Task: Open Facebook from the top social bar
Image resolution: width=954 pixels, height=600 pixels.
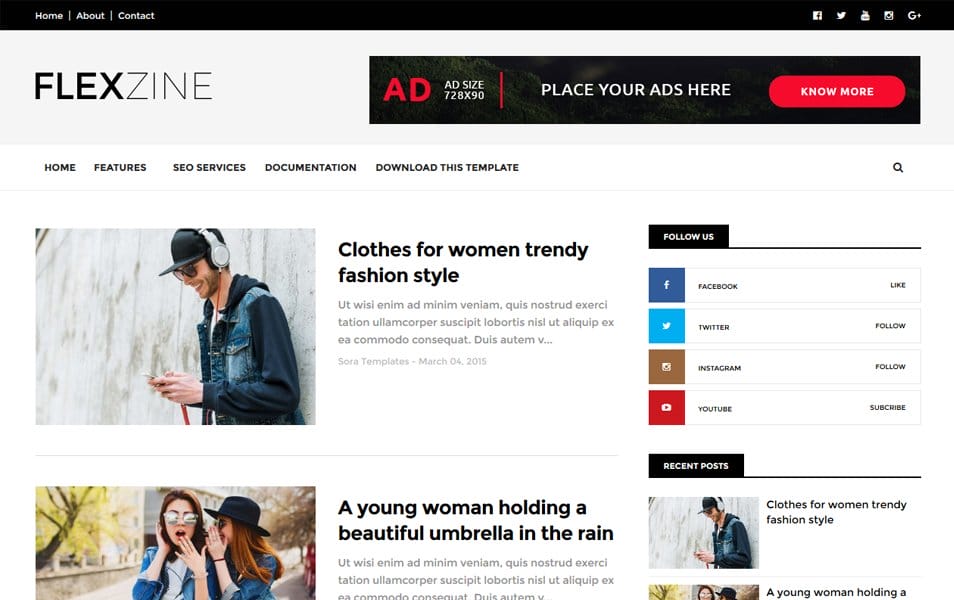Action: click(x=816, y=15)
